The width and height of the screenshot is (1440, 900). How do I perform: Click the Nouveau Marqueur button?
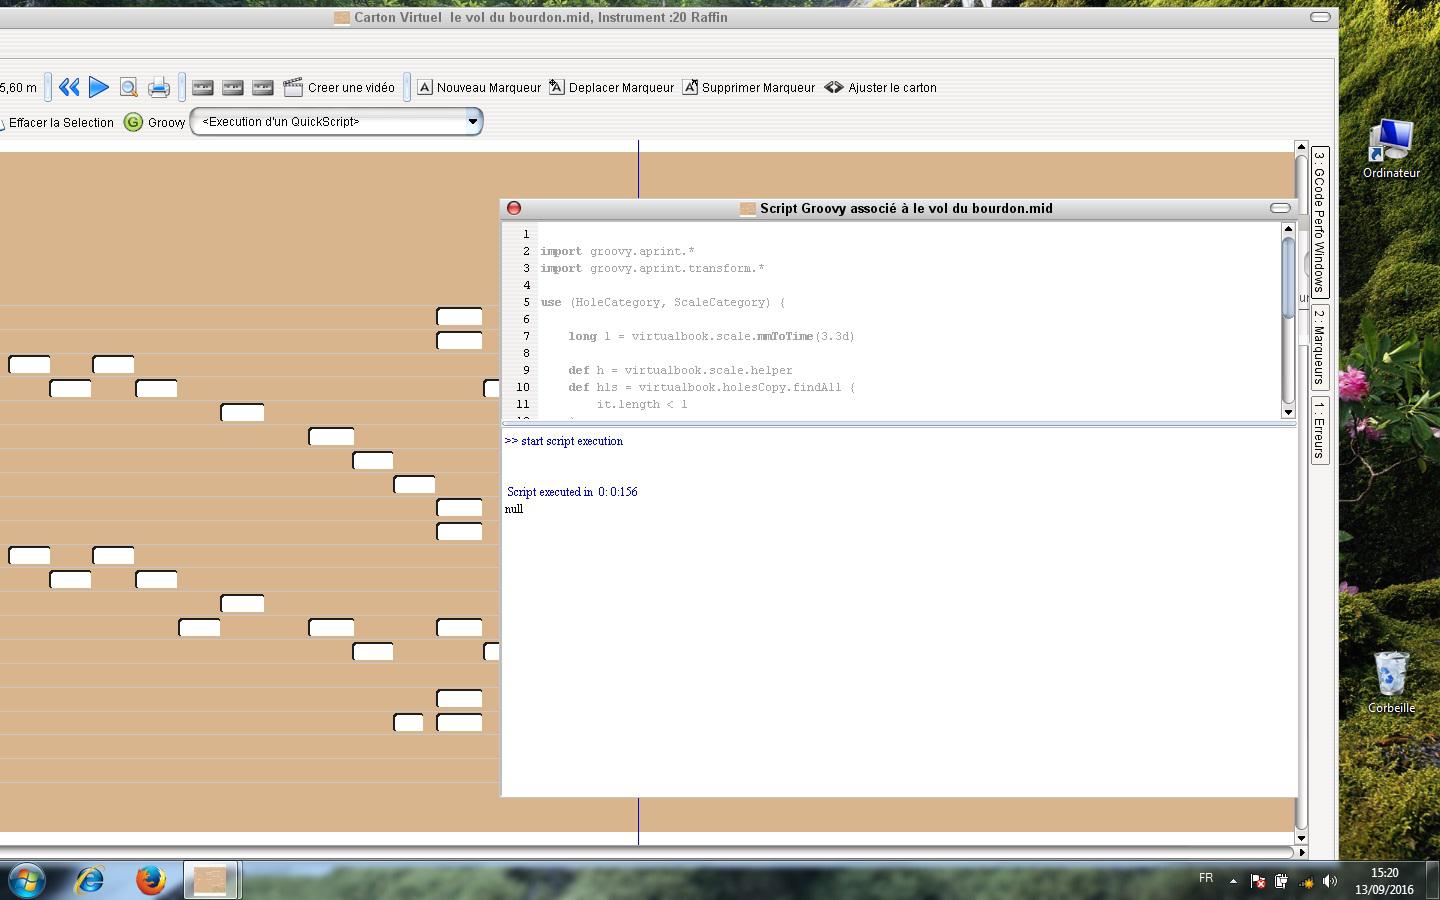(478, 88)
